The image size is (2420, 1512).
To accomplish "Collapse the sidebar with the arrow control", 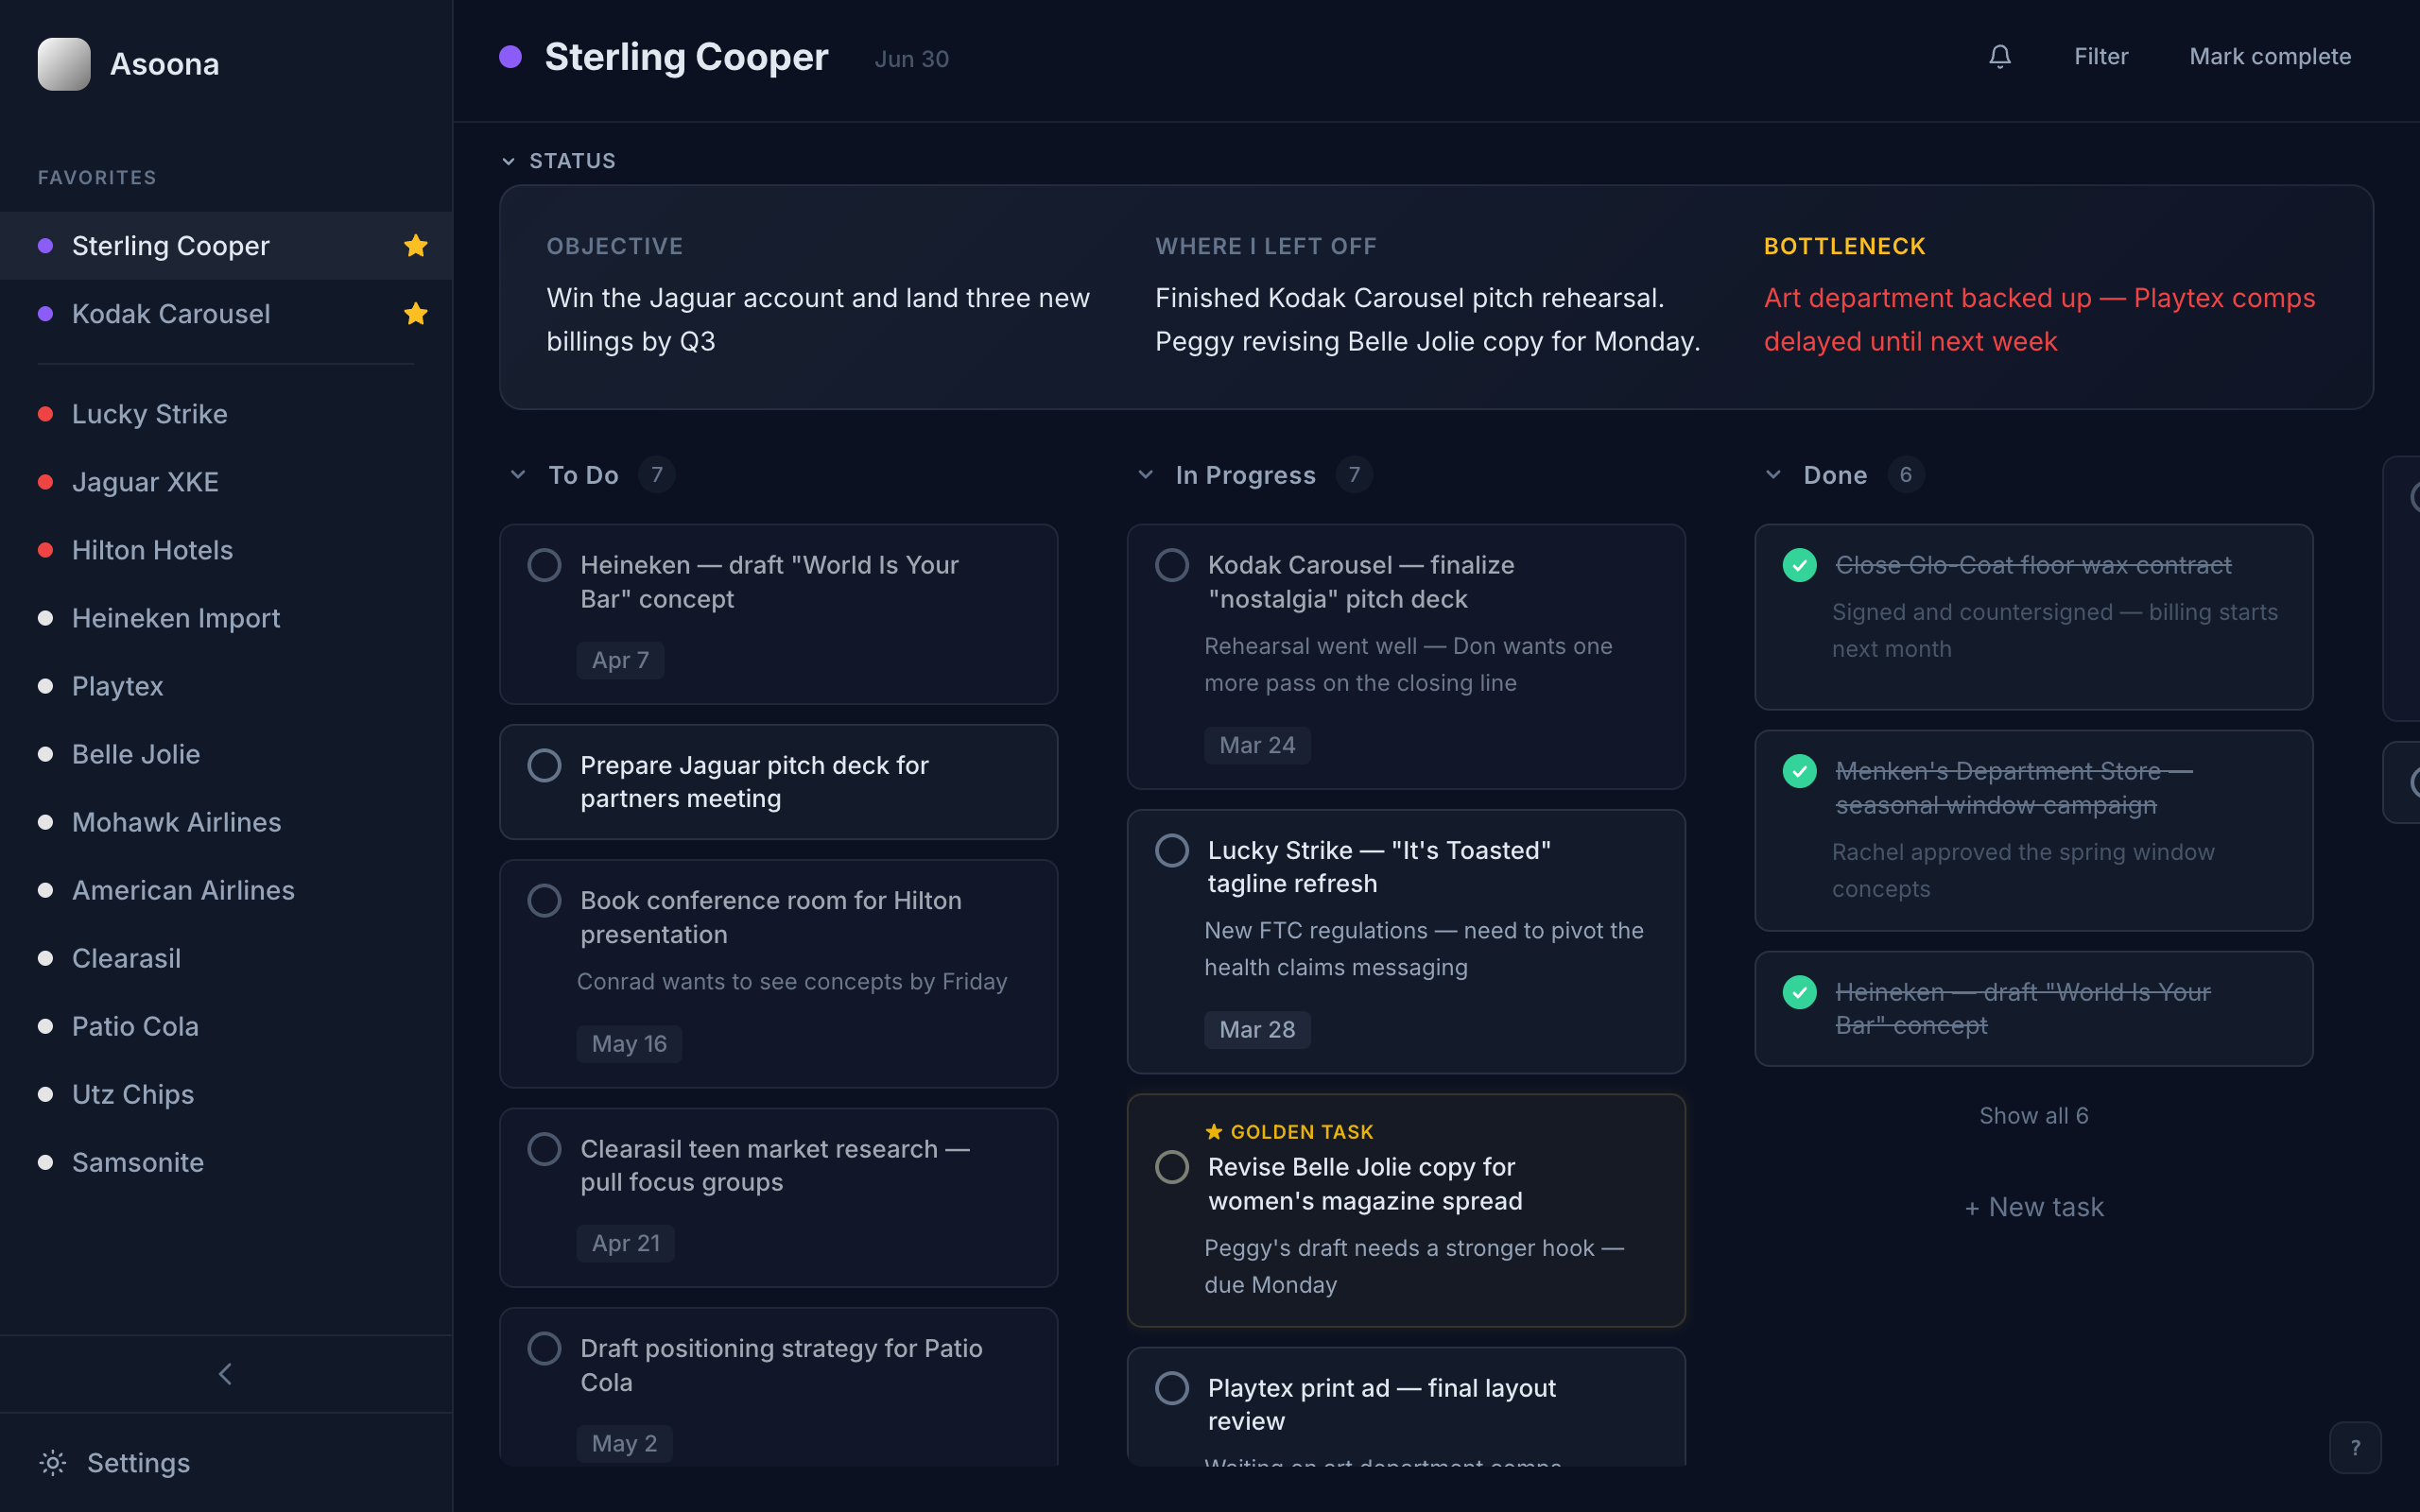I will 225,1373.
